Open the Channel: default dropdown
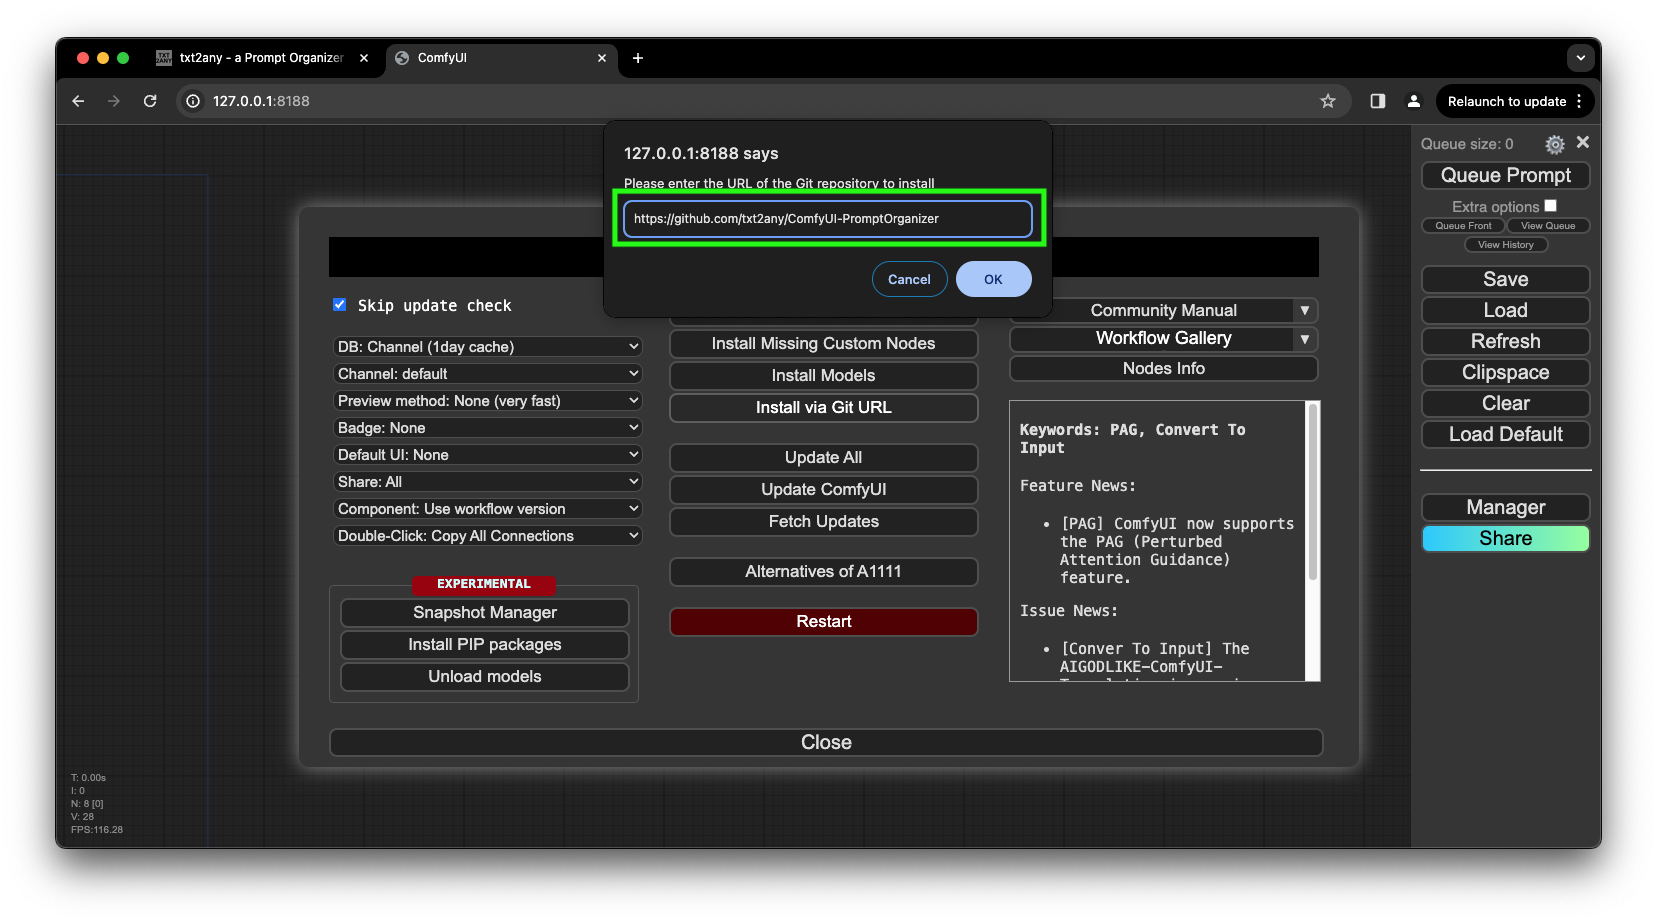The width and height of the screenshot is (1657, 922). [487, 374]
